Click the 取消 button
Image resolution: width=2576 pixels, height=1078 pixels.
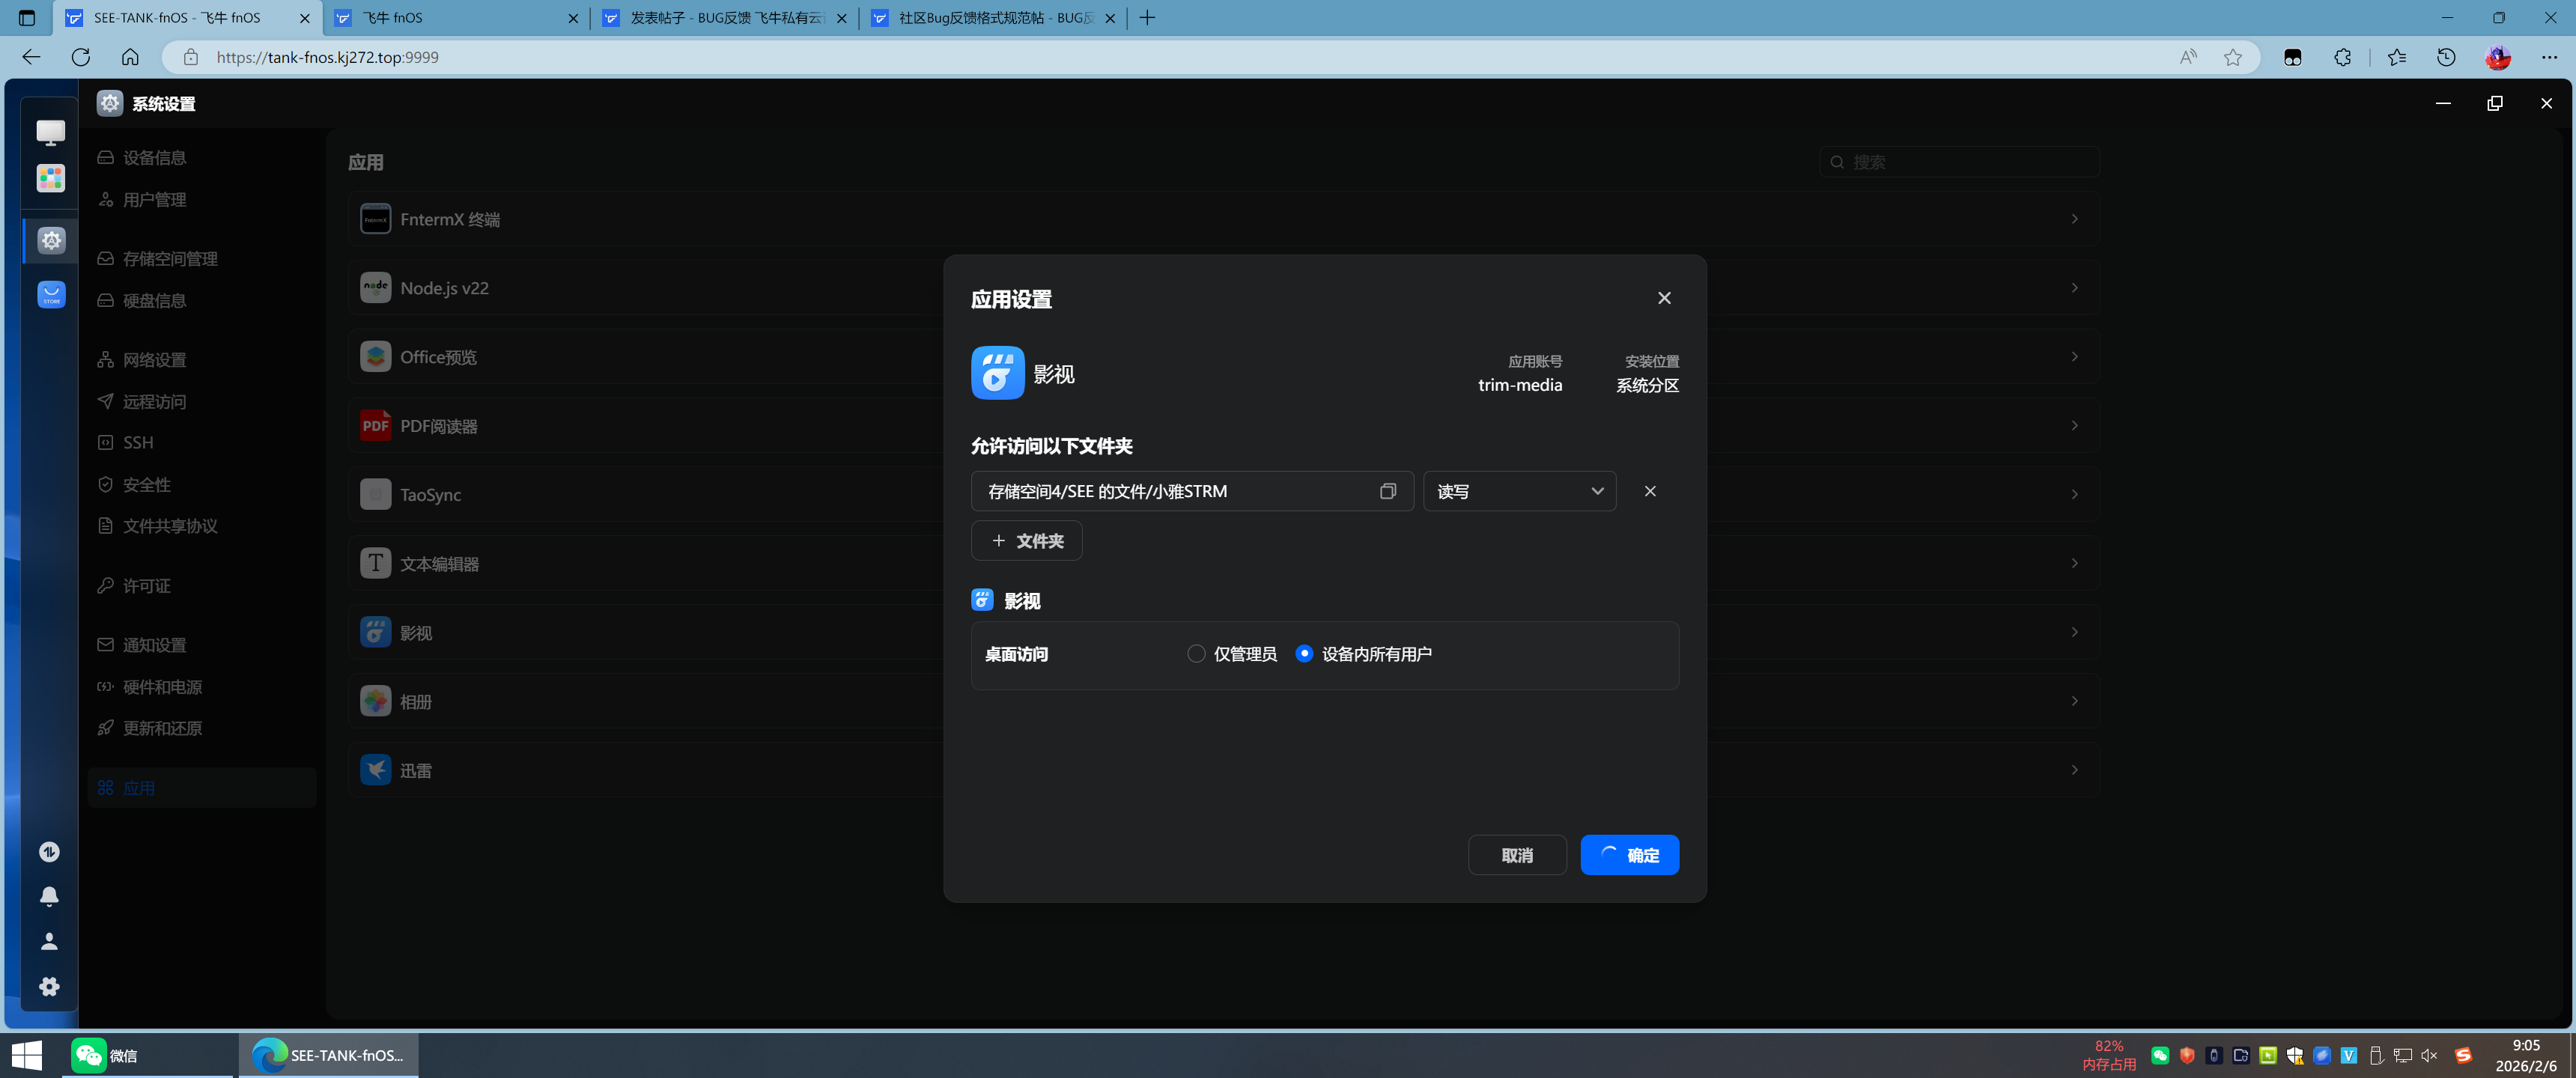(x=1516, y=855)
